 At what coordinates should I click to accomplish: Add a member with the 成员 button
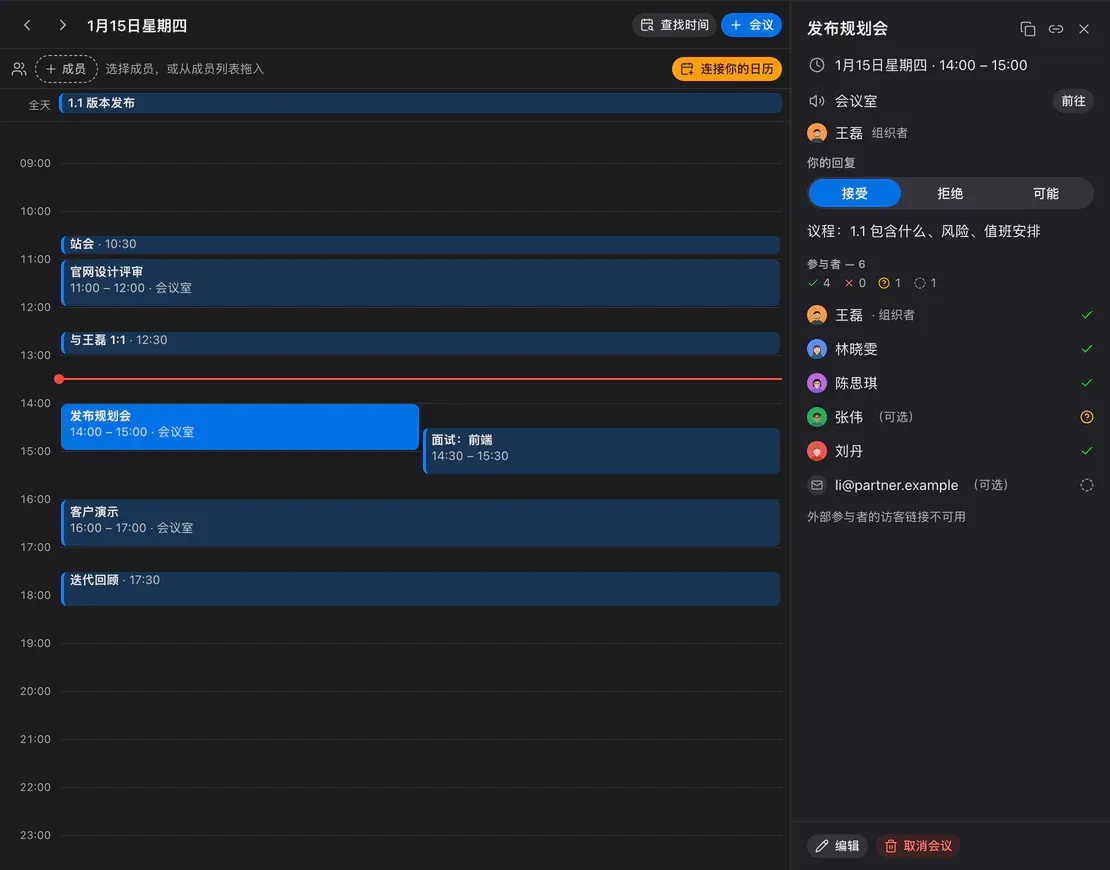point(66,69)
